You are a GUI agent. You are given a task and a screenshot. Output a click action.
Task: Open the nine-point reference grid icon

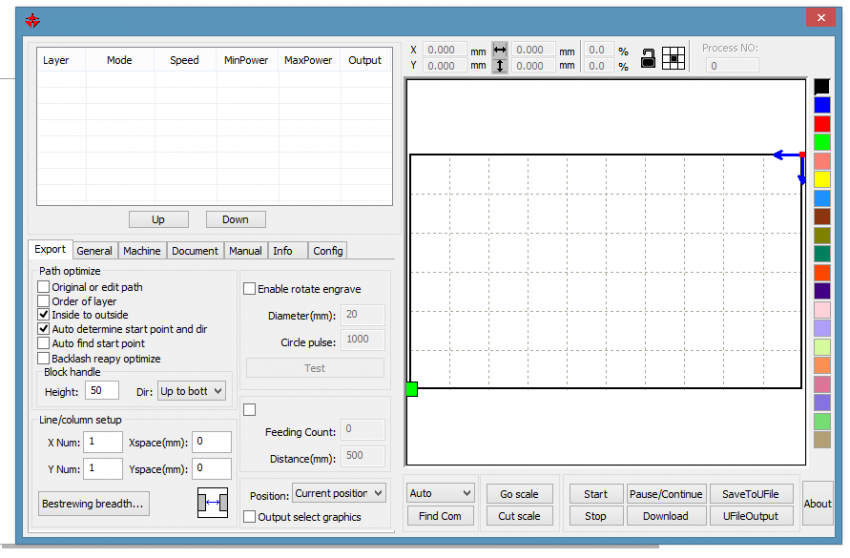coord(674,58)
